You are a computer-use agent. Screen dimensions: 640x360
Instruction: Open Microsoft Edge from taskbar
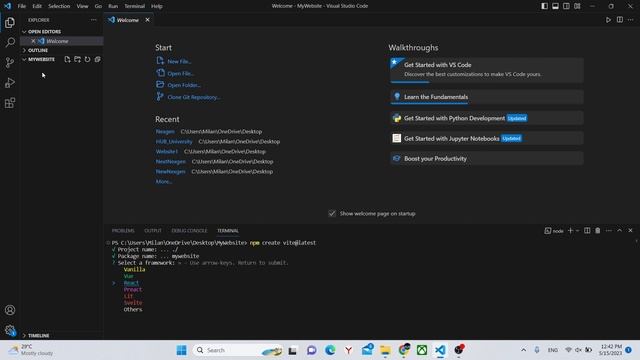click(x=330, y=350)
